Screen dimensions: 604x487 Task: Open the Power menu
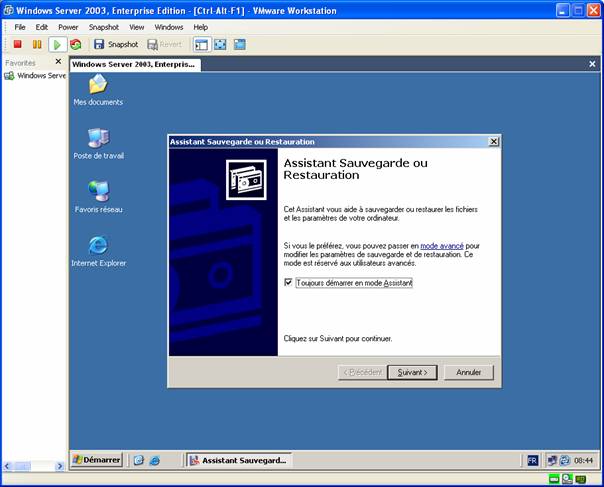(68, 27)
